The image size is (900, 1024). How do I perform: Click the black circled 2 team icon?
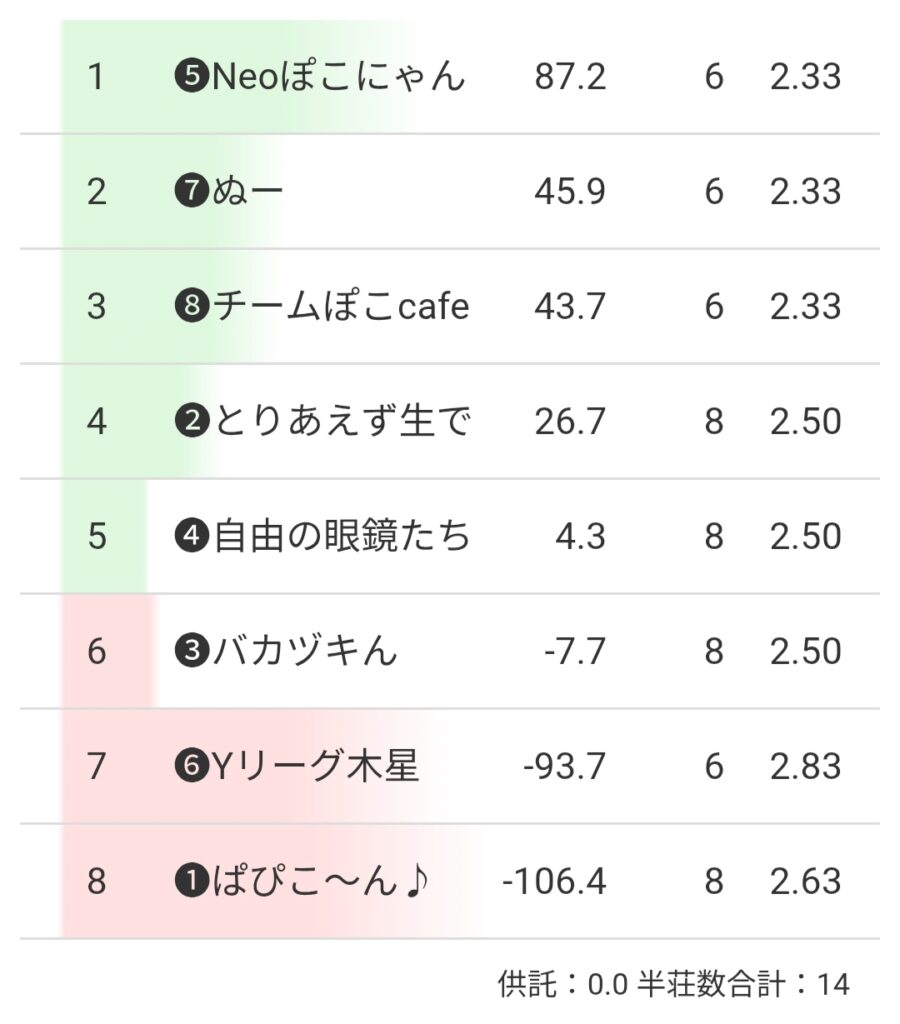(x=190, y=422)
